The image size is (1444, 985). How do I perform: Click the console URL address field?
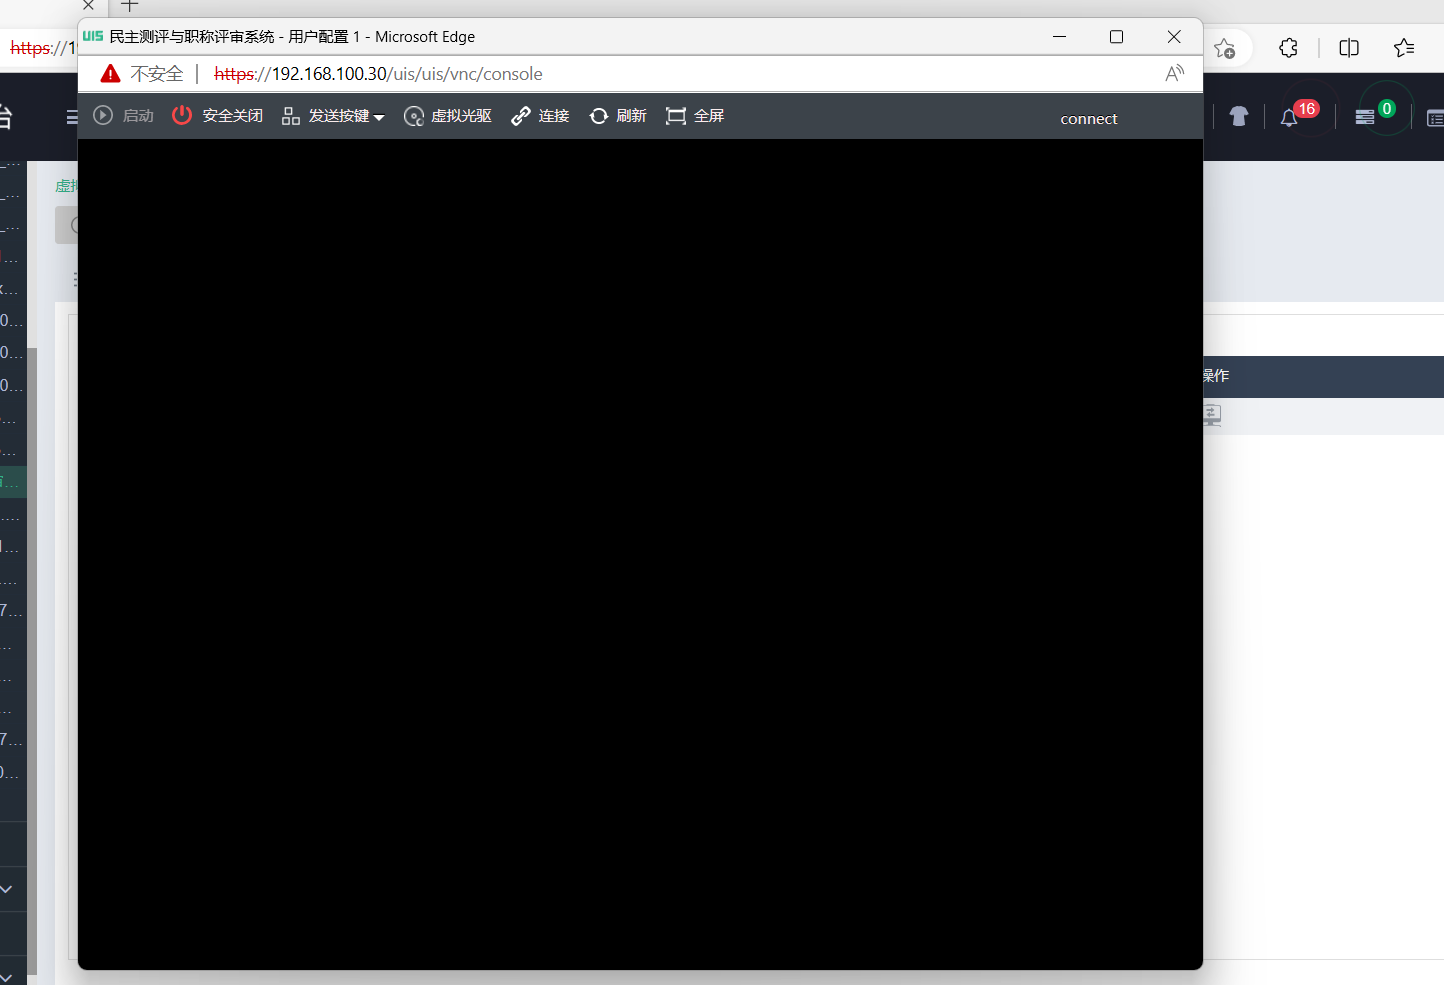click(x=378, y=74)
